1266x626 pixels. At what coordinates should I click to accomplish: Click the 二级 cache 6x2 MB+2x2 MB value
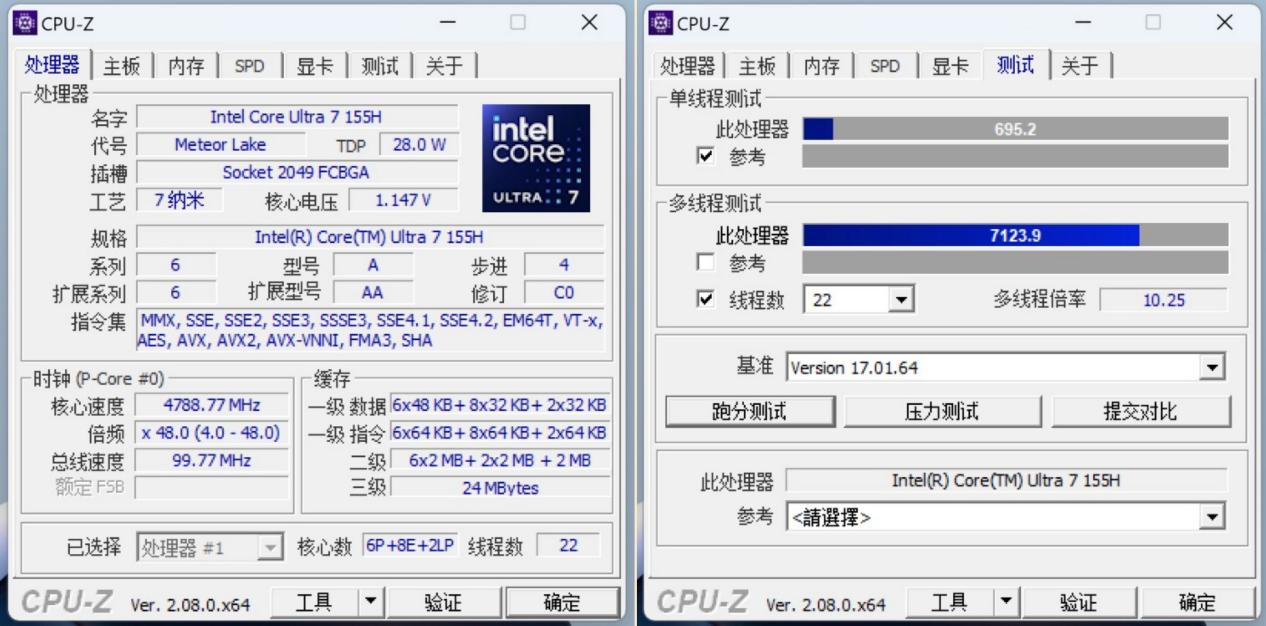(x=500, y=460)
